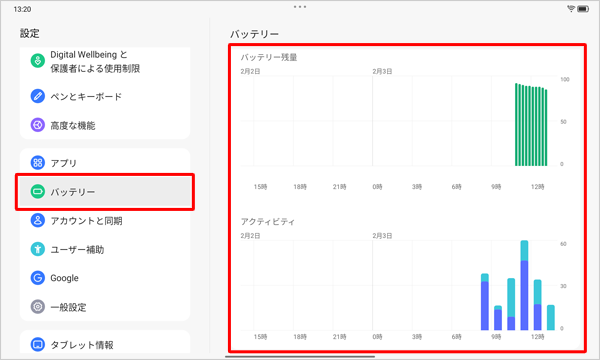This screenshot has height=360, width=600.
Task: Open 一般設定 settings entry
Action: (105, 307)
